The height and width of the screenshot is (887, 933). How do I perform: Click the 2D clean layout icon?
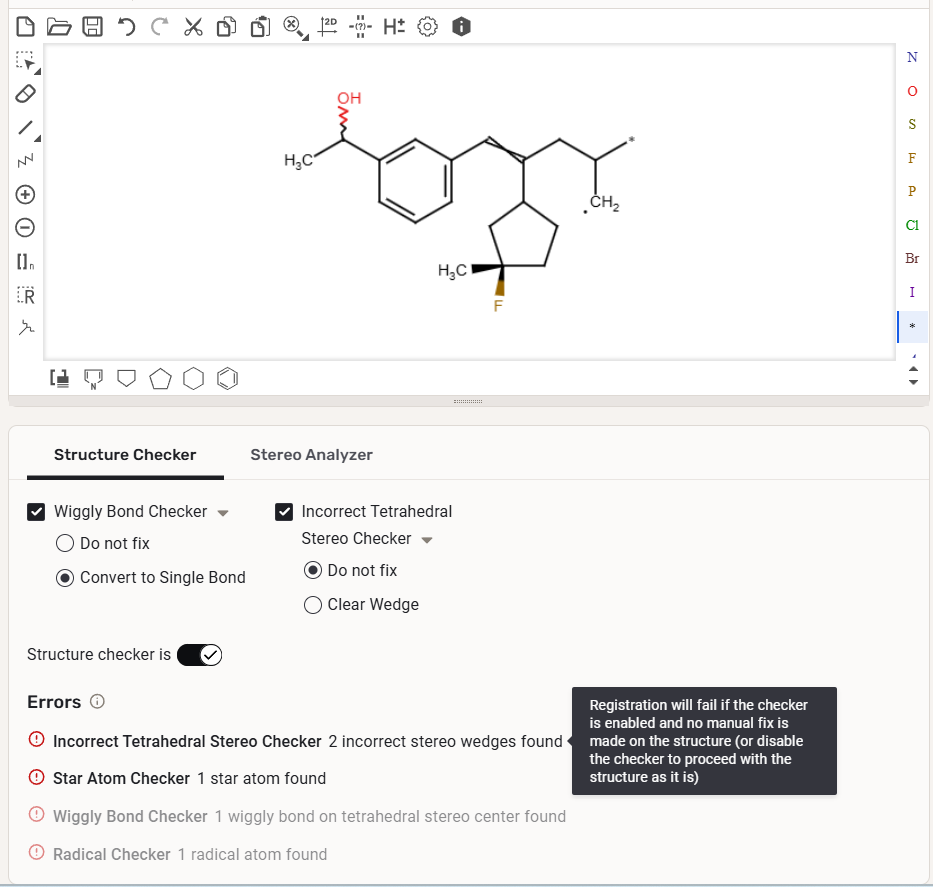[x=327, y=27]
